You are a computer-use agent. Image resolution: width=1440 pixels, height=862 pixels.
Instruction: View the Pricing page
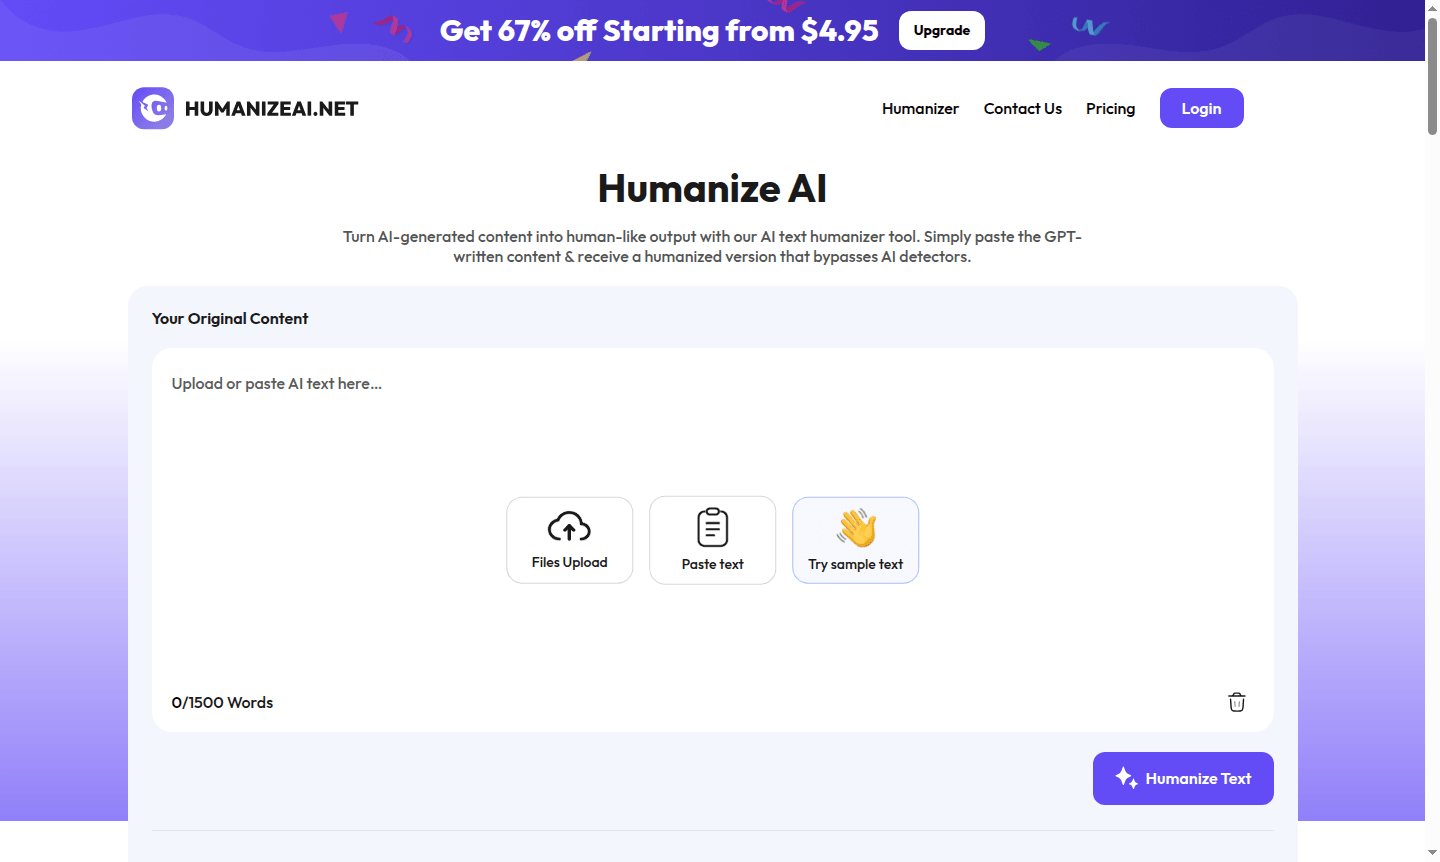(1110, 108)
